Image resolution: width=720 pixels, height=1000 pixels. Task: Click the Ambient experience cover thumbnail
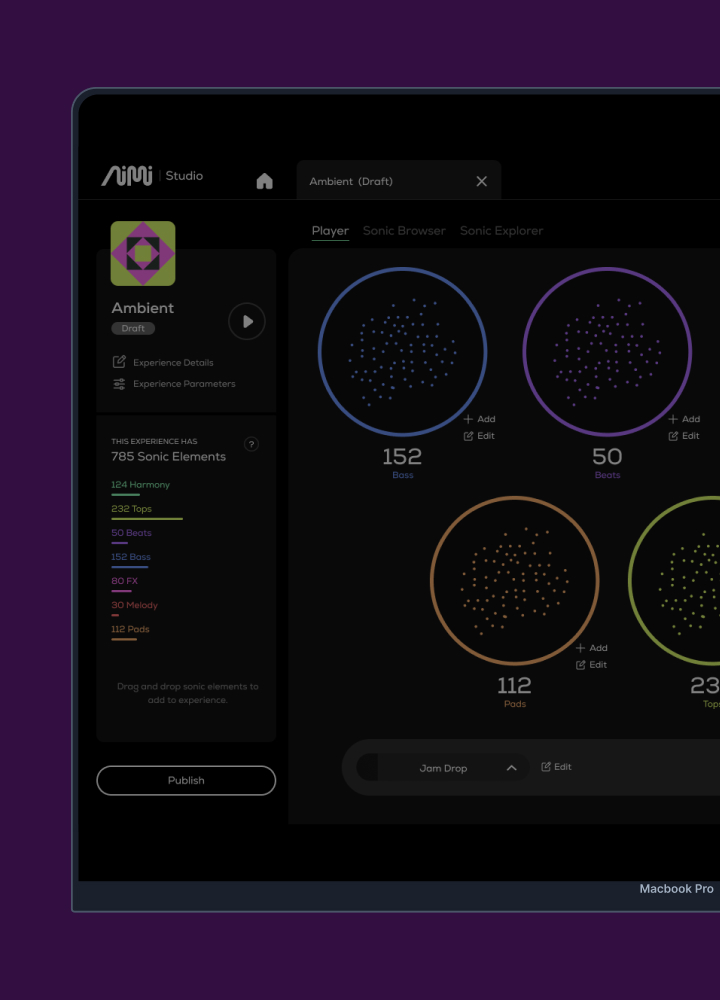click(x=143, y=254)
